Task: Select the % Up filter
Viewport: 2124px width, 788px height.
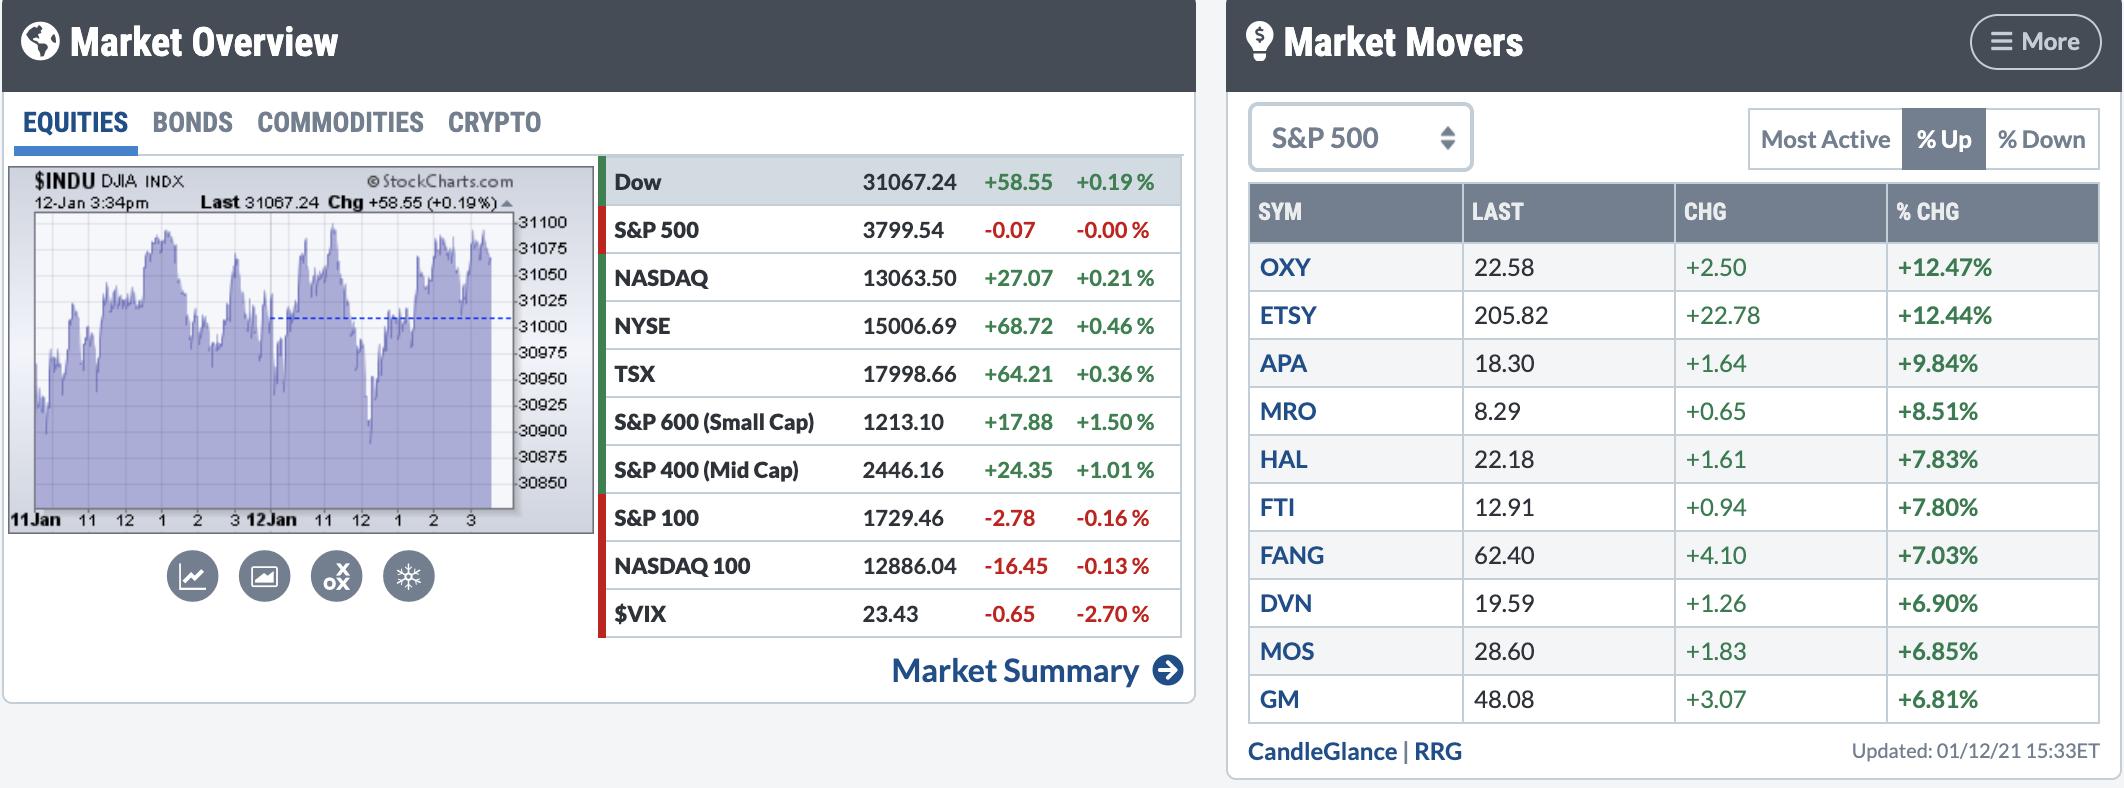Action: pyautogui.click(x=1943, y=140)
